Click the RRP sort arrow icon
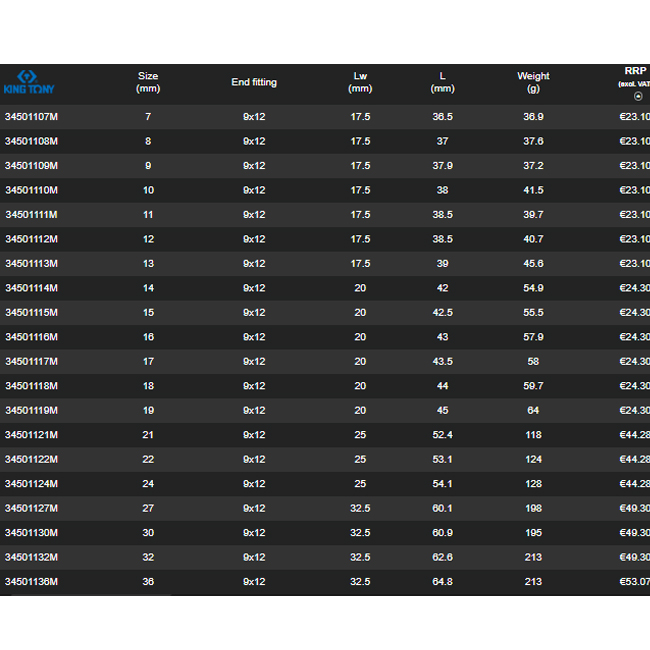Viewport: 650px width, 650px height. click(638, 96)
